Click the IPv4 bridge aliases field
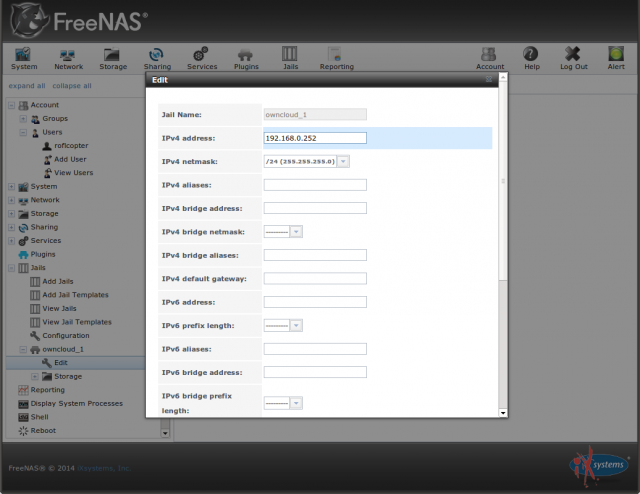Image resolution: width=640 pixels, height=494 pixels. tap(315, 255)
